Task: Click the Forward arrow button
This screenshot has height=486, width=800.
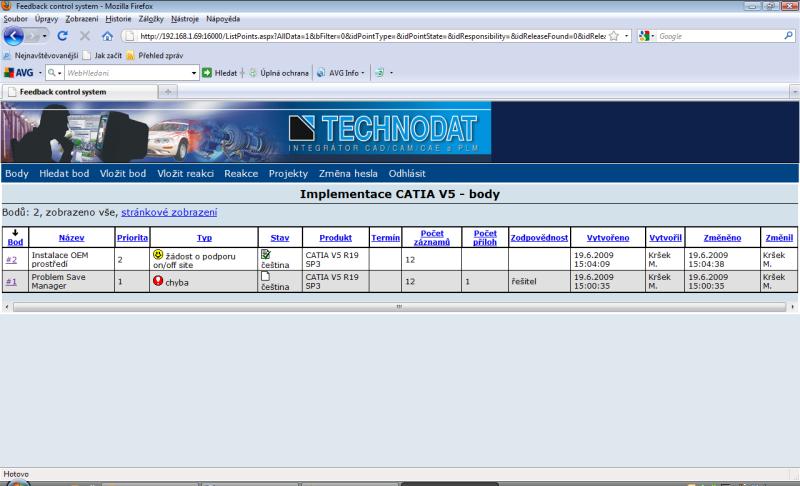Action: click(x=32, y=36)
